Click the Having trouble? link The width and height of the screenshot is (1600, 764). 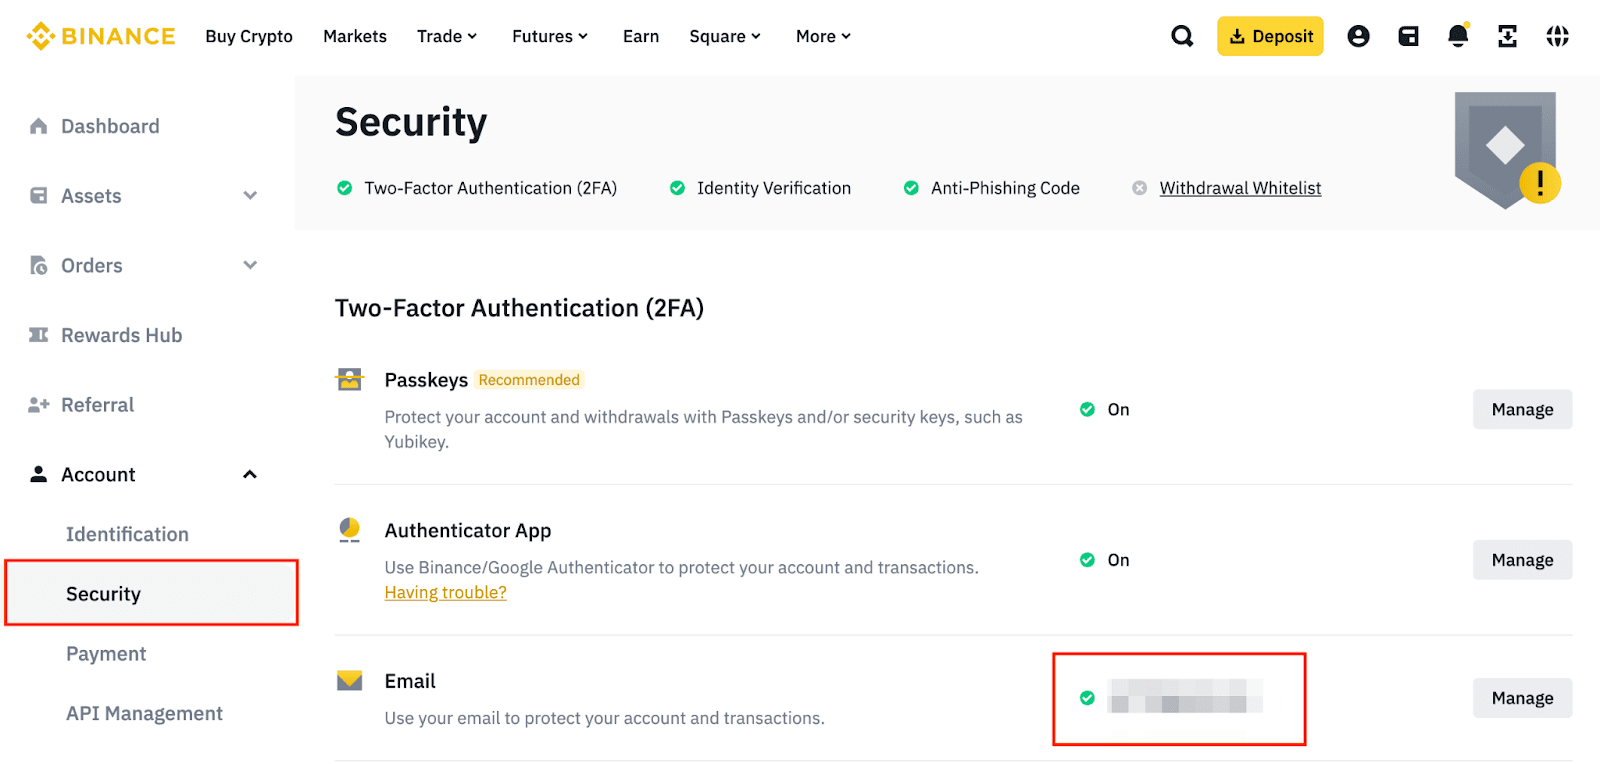[445, 592]
